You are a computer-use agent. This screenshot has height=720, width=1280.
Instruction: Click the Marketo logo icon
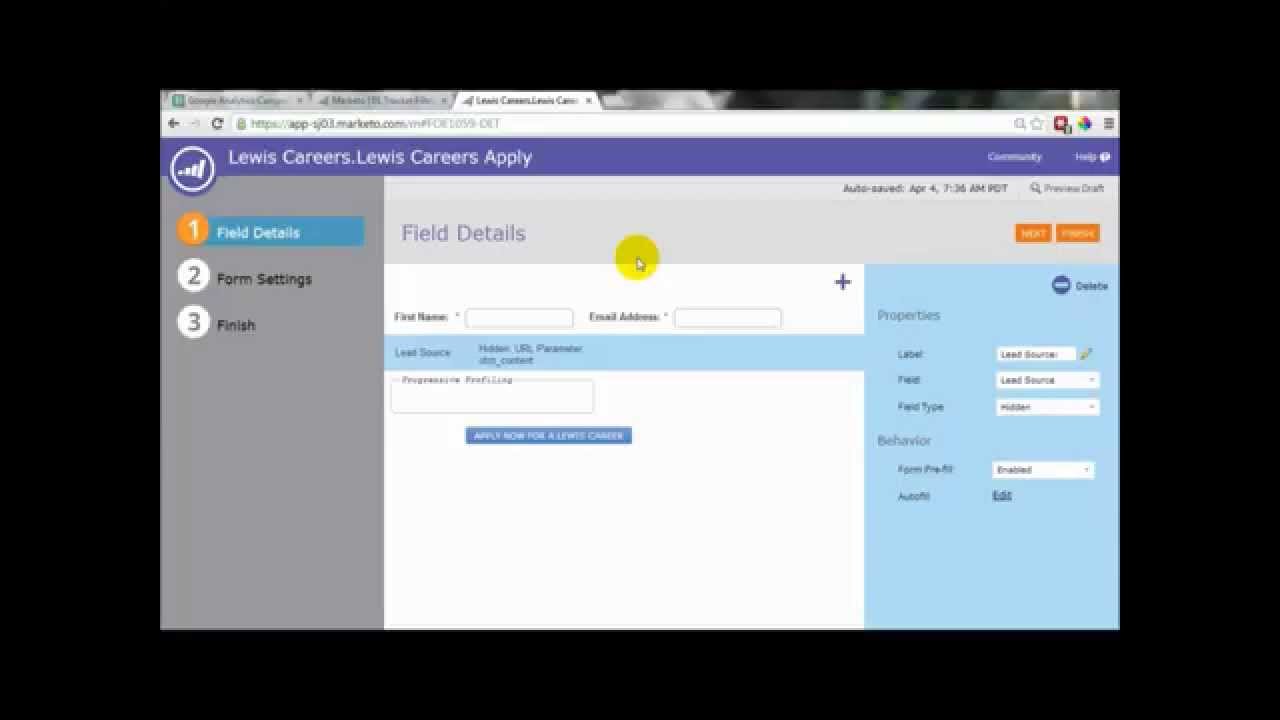(x=192, y=170)
